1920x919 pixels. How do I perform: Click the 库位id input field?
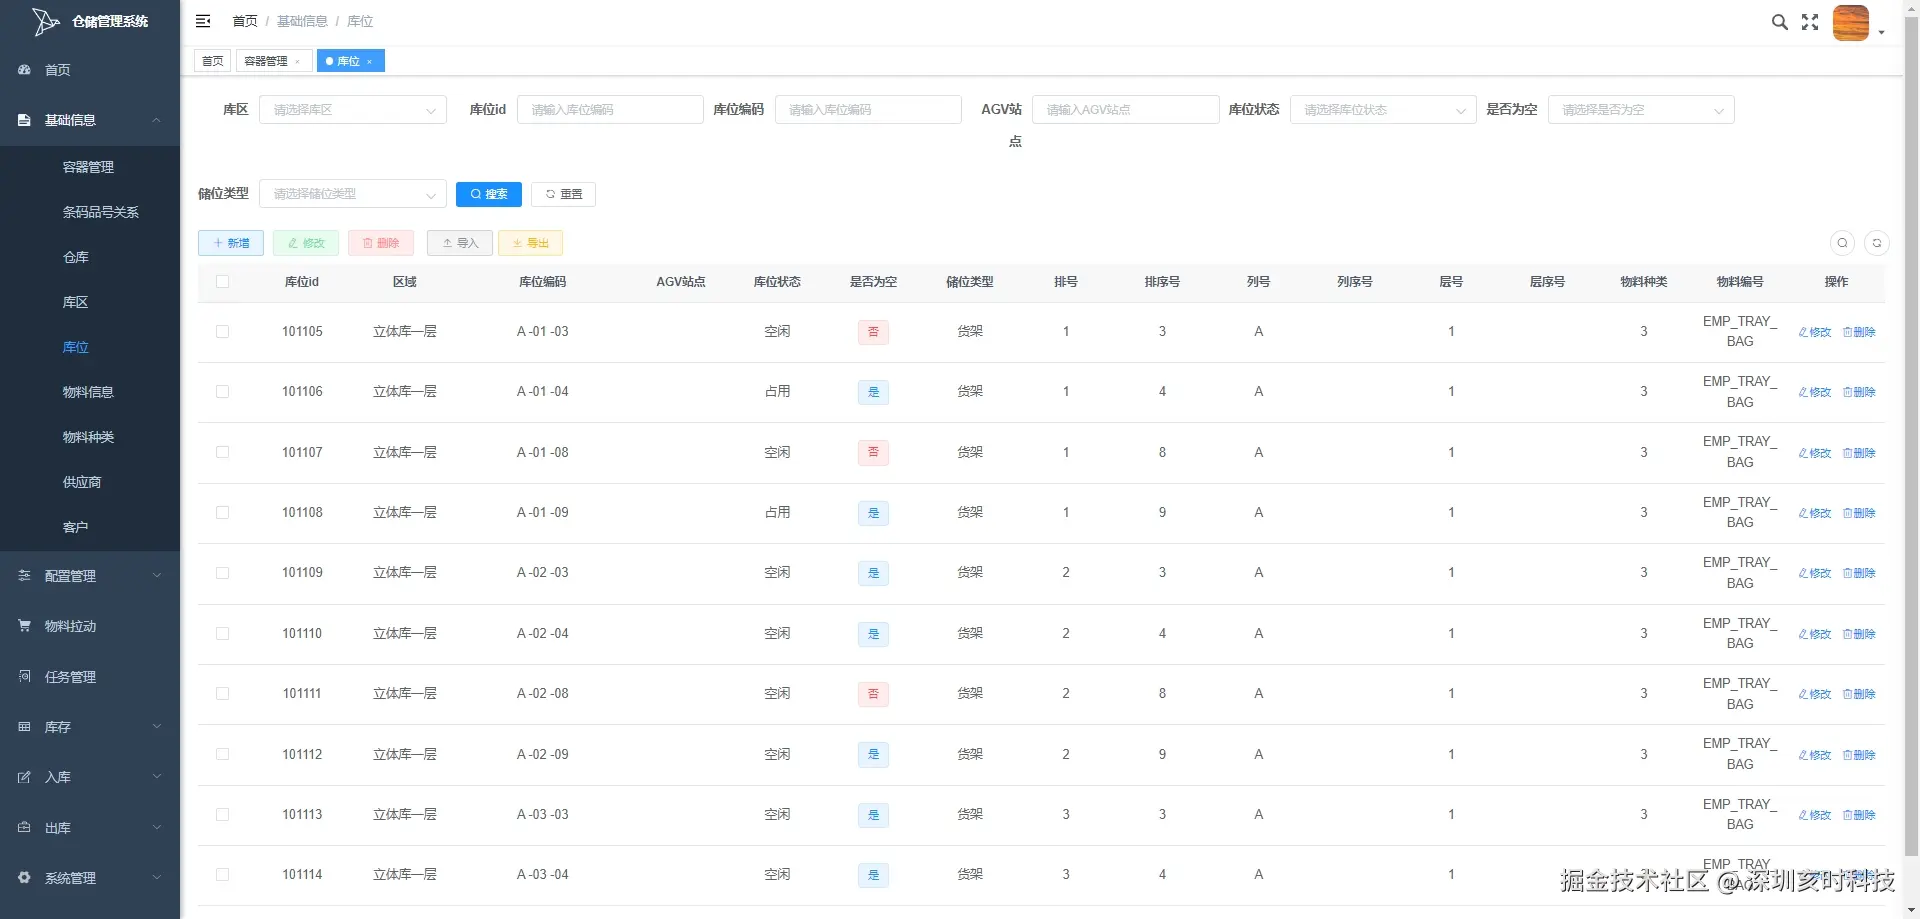pos(610,110)
